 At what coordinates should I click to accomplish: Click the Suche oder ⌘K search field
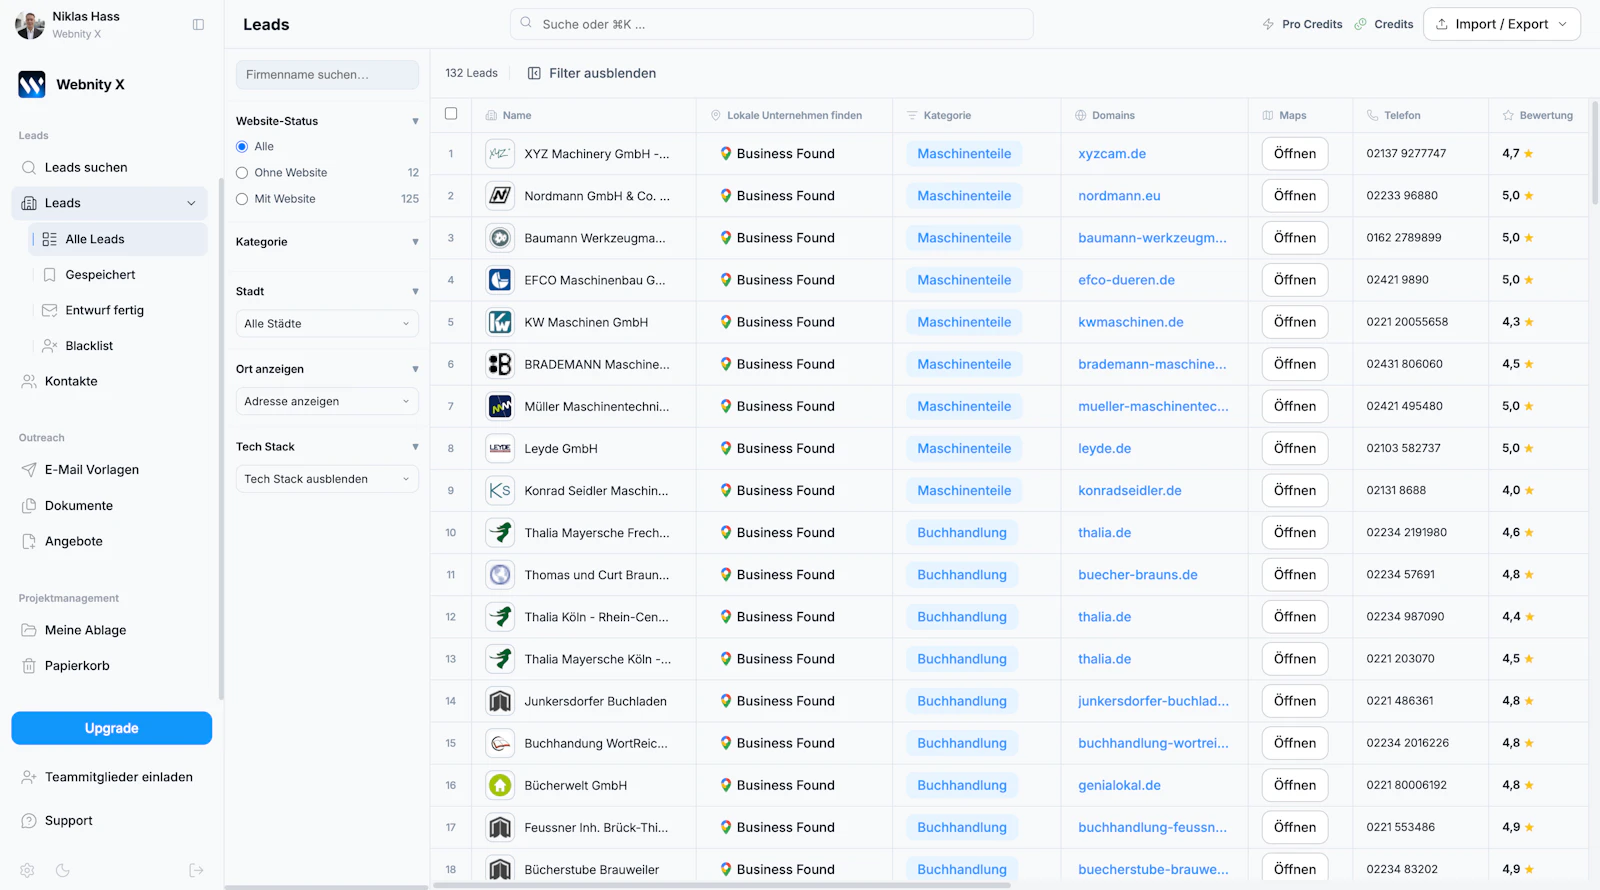pos(772,24)
